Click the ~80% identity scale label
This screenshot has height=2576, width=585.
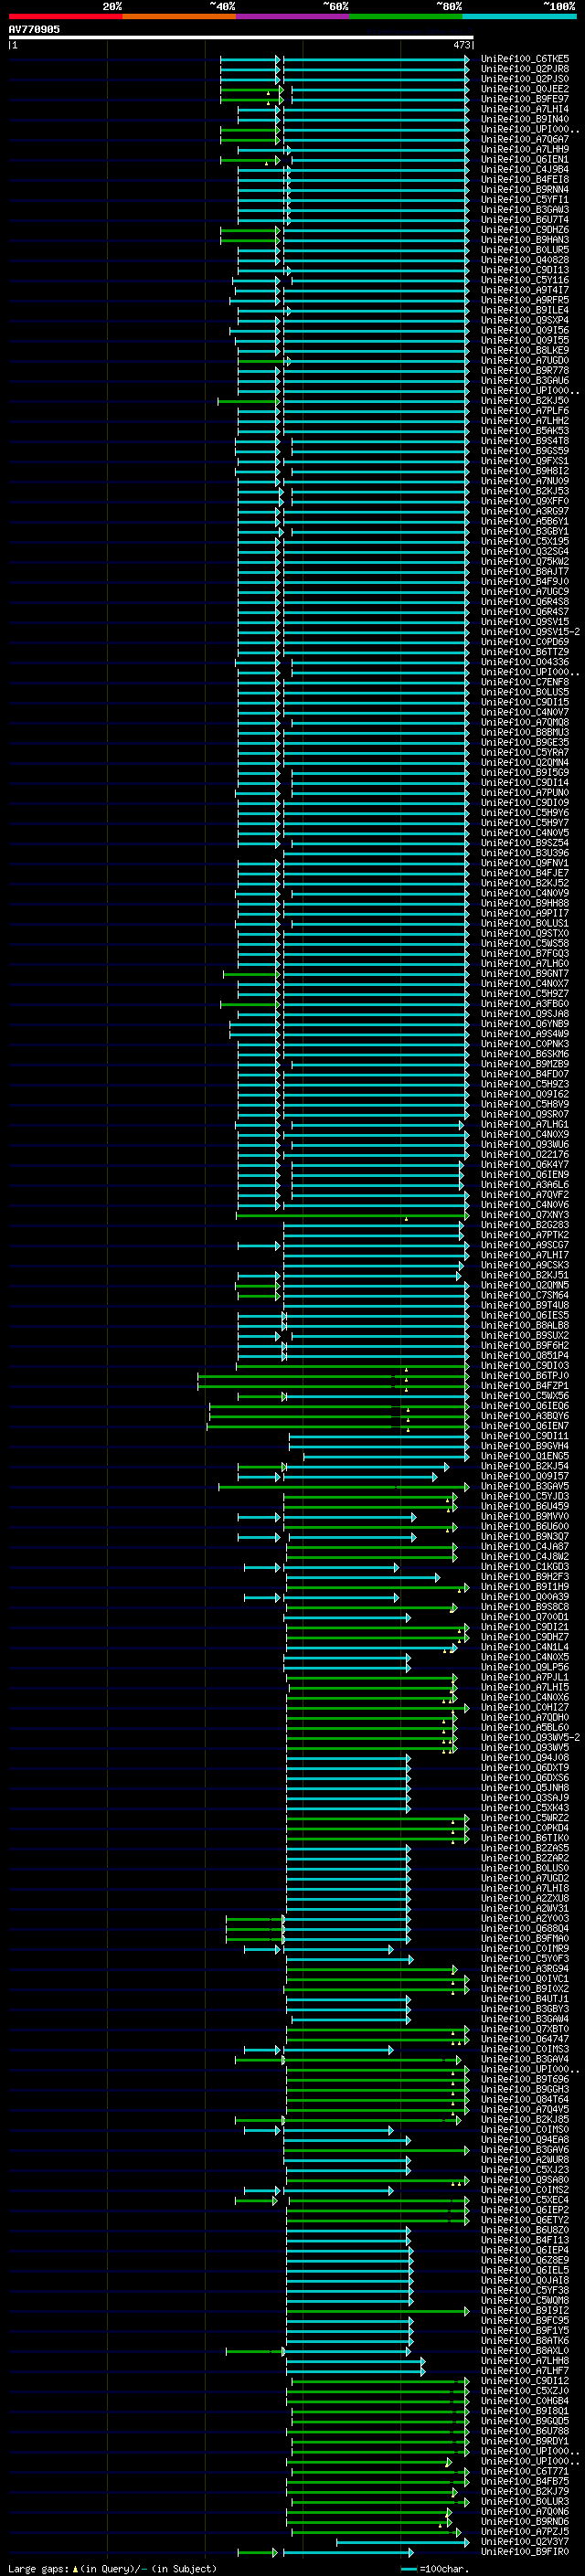[x=448, y=6]
